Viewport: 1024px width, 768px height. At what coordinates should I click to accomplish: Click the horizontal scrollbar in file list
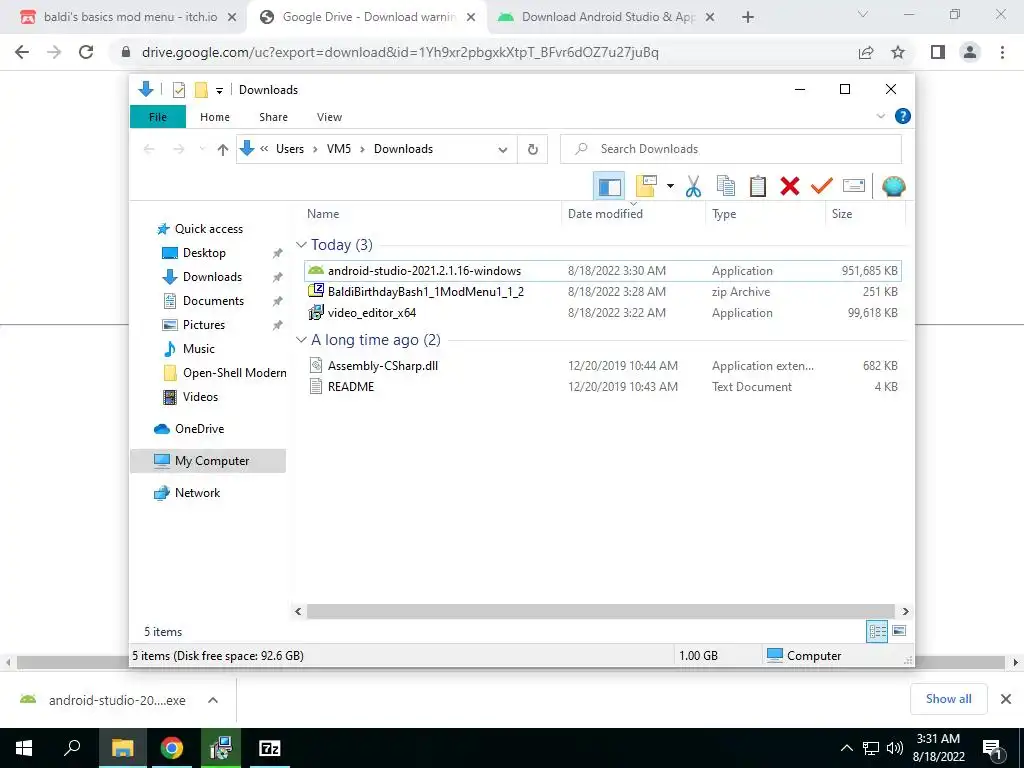[601, 612]
